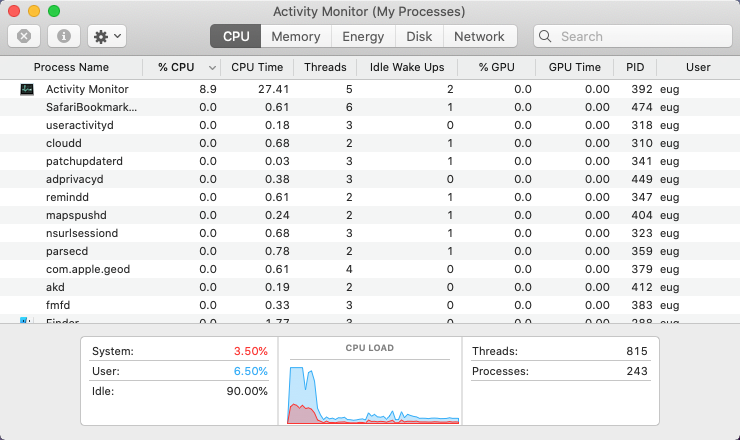The width and height of the screenshot is (740, 440).
Task: Select the parsecd process
Action: pyautogui.click(x=370, y=251)
